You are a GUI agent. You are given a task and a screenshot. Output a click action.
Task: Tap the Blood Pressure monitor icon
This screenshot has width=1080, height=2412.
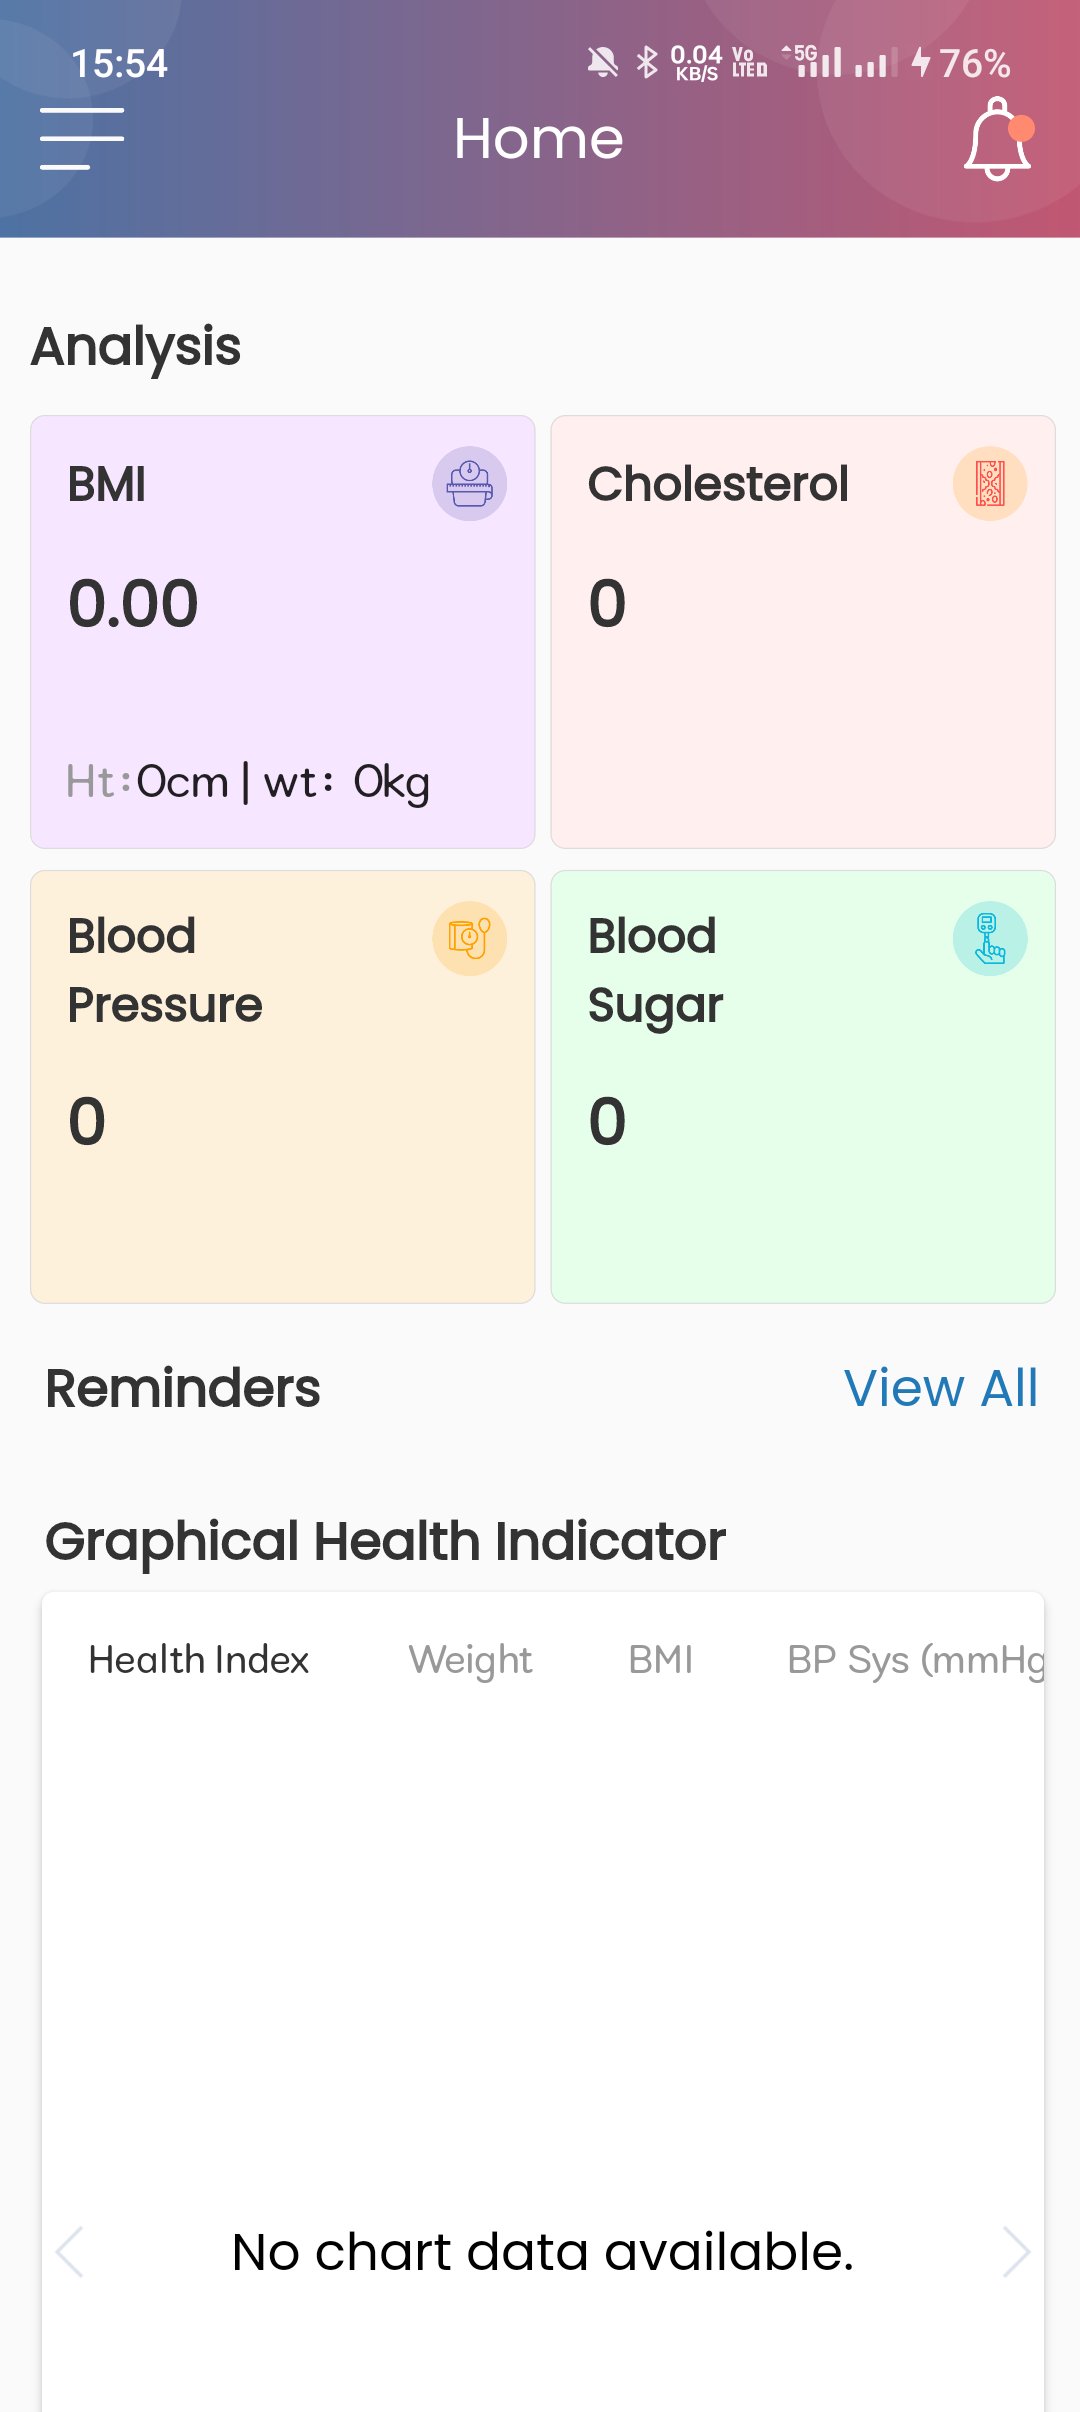pyautogui.click(x=469, y=938)
